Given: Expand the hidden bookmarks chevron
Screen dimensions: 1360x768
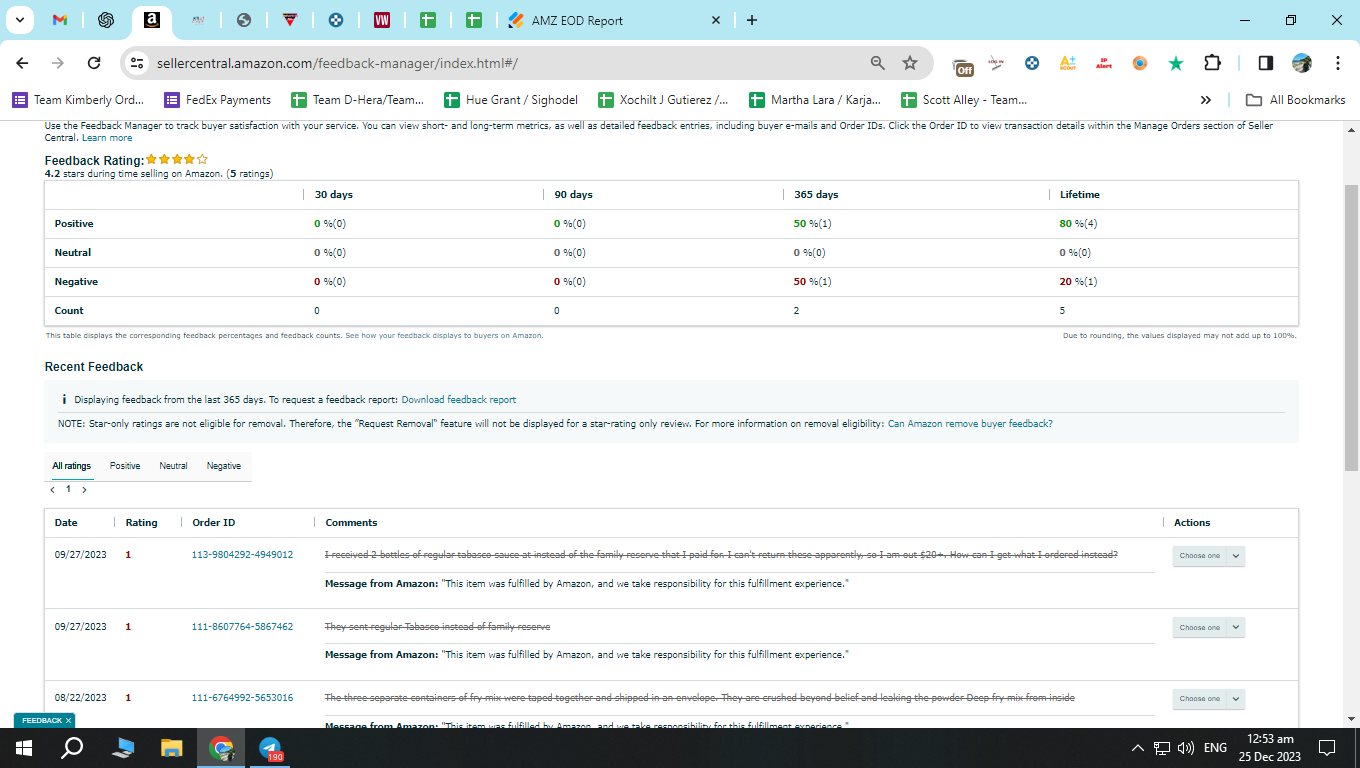Looking at the screenshot, I should click(1206, 100).
